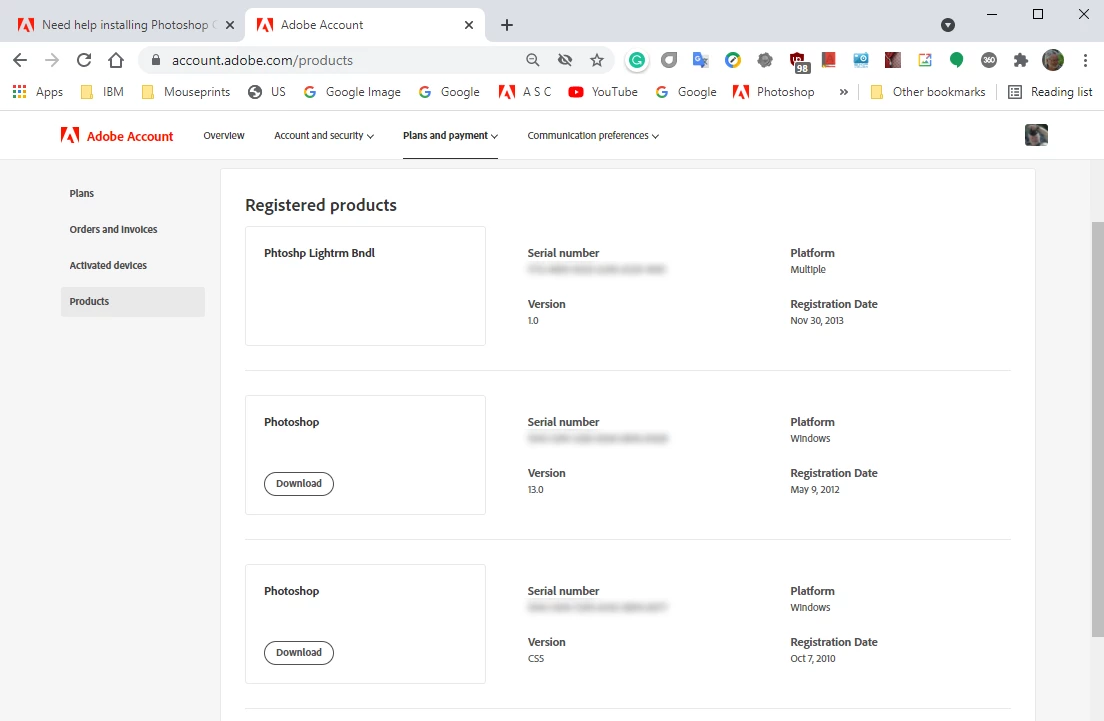
Task: Open the Google Translate extension icon
Action: coord(701,61)
